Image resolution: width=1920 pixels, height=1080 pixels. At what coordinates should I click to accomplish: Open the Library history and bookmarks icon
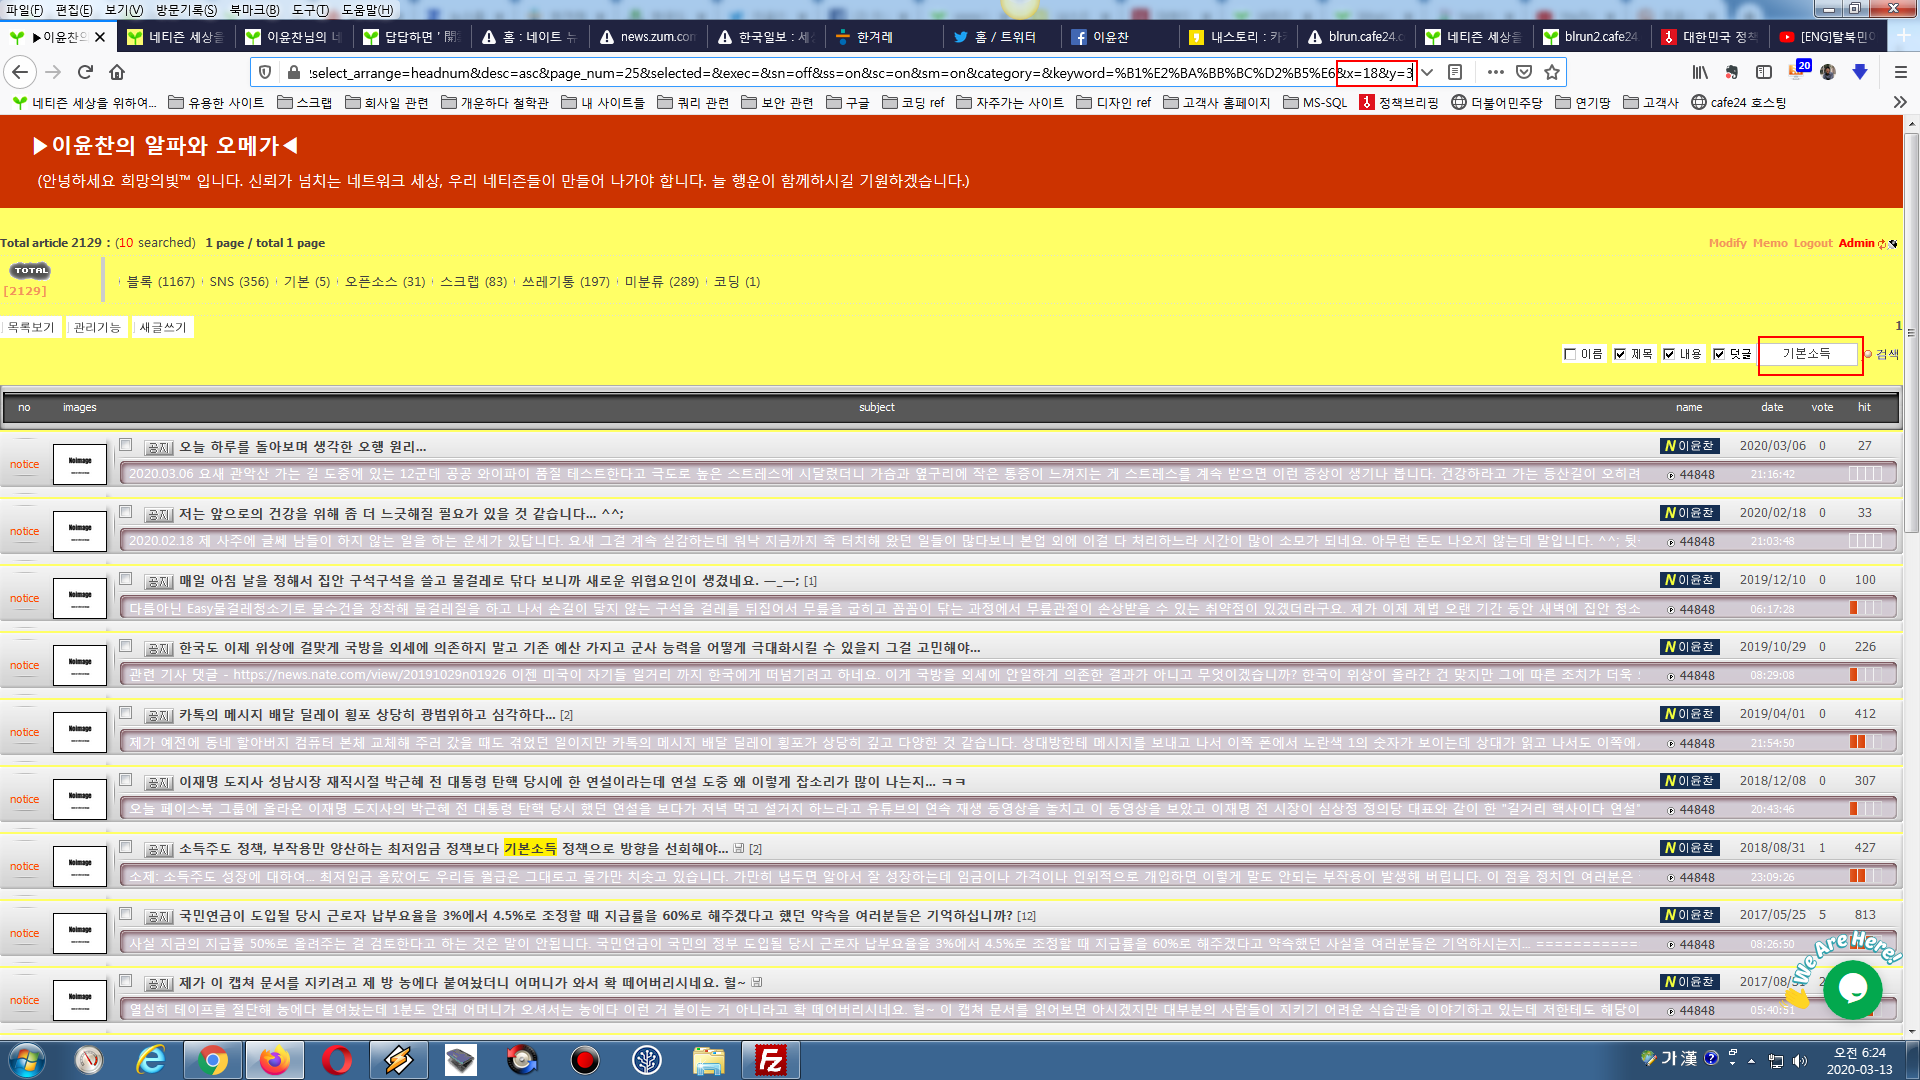click(1700, 72)
